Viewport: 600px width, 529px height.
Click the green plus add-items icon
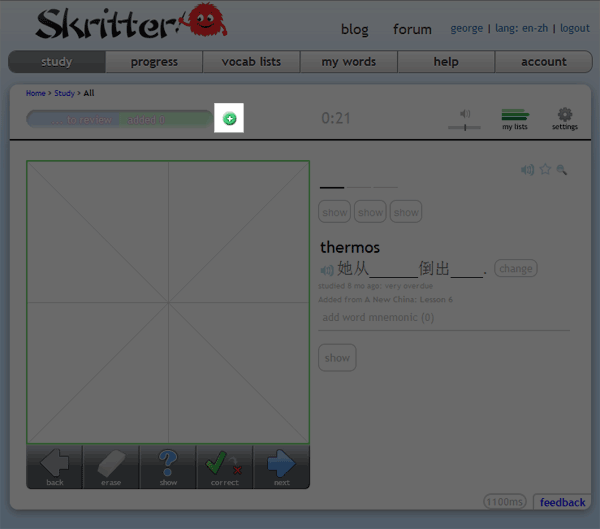click(x=229, y=119)
